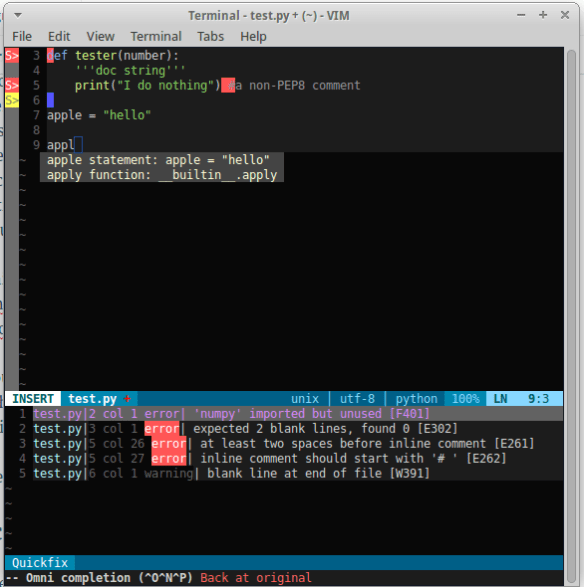Click quickfix entry at least two spaces
Screen dimensions: 584x587
(x=283, y=444)
